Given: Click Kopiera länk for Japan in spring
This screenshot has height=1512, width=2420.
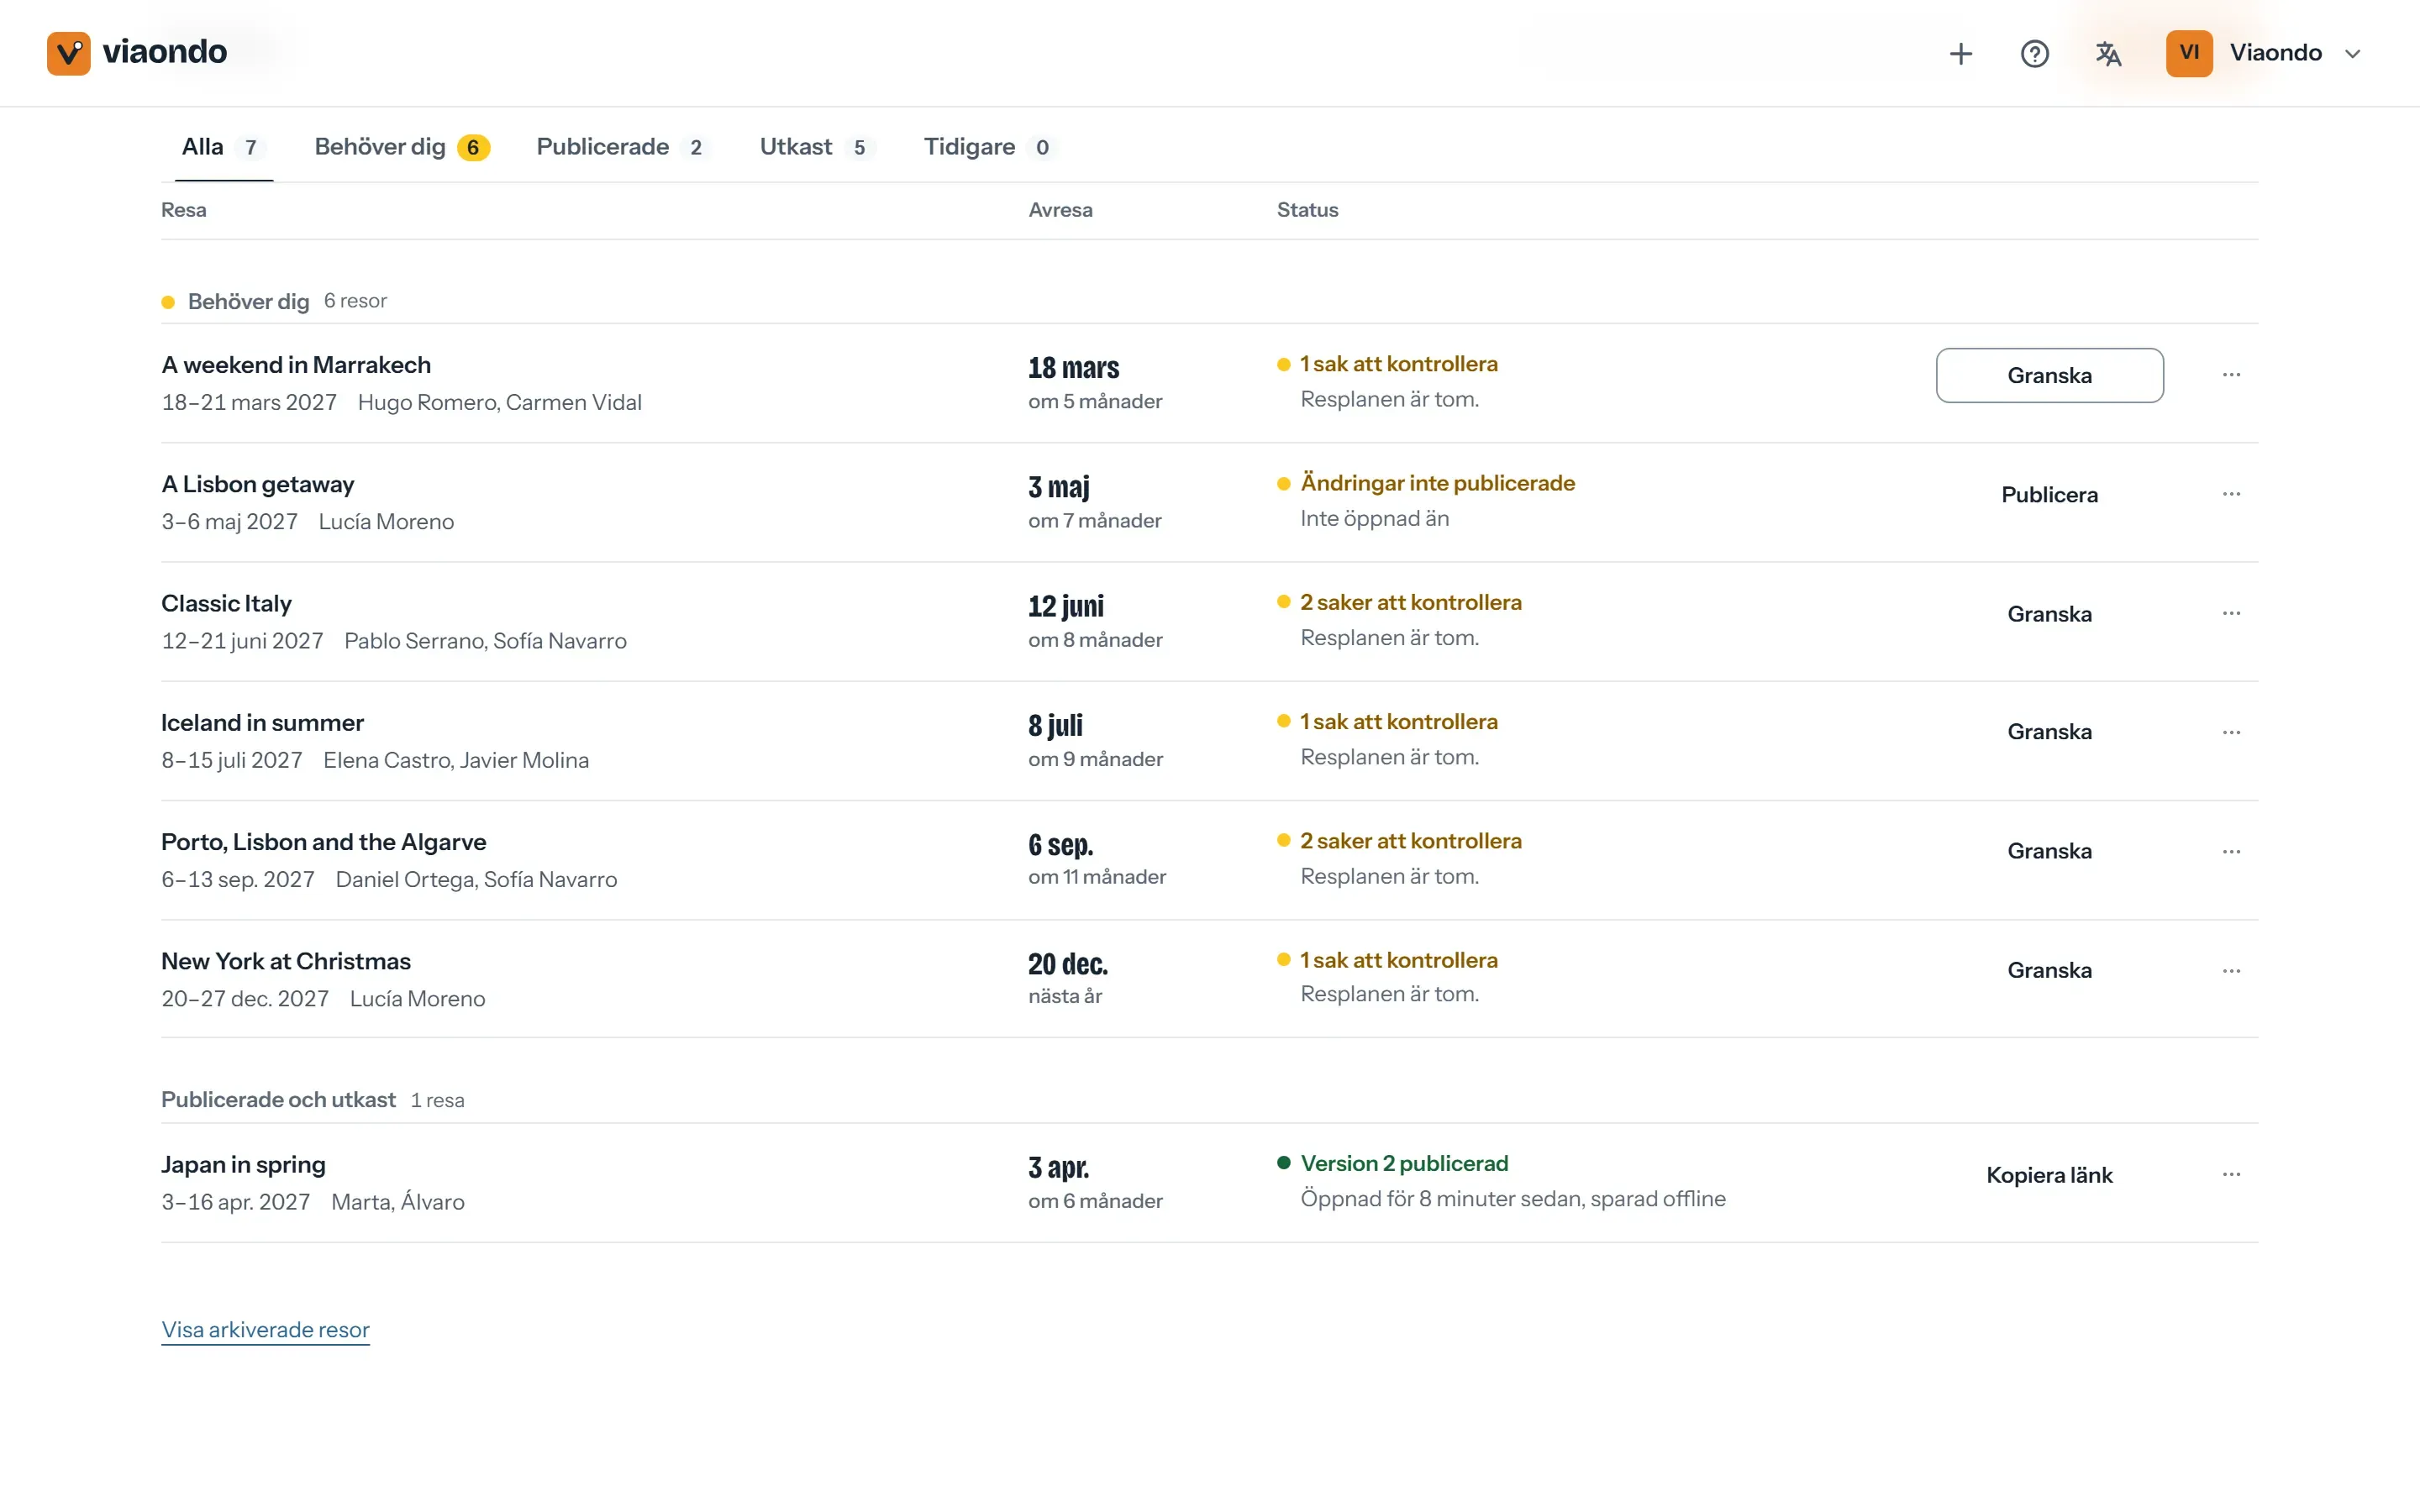Looking at the screenshot, I should click(2049, 1174).
